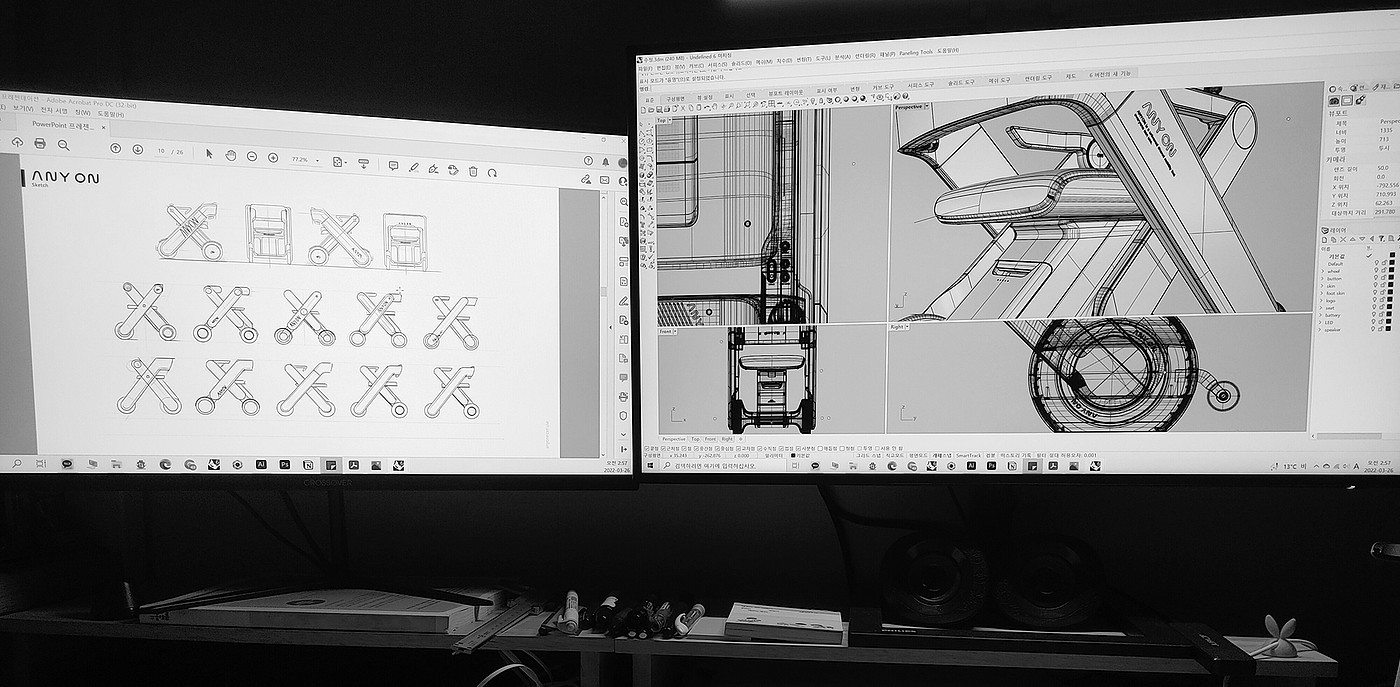Toggle the Project (투영) osnap checkbox
The width and height of the screenshot is (1400, 687).
click(x=859, y=448)
